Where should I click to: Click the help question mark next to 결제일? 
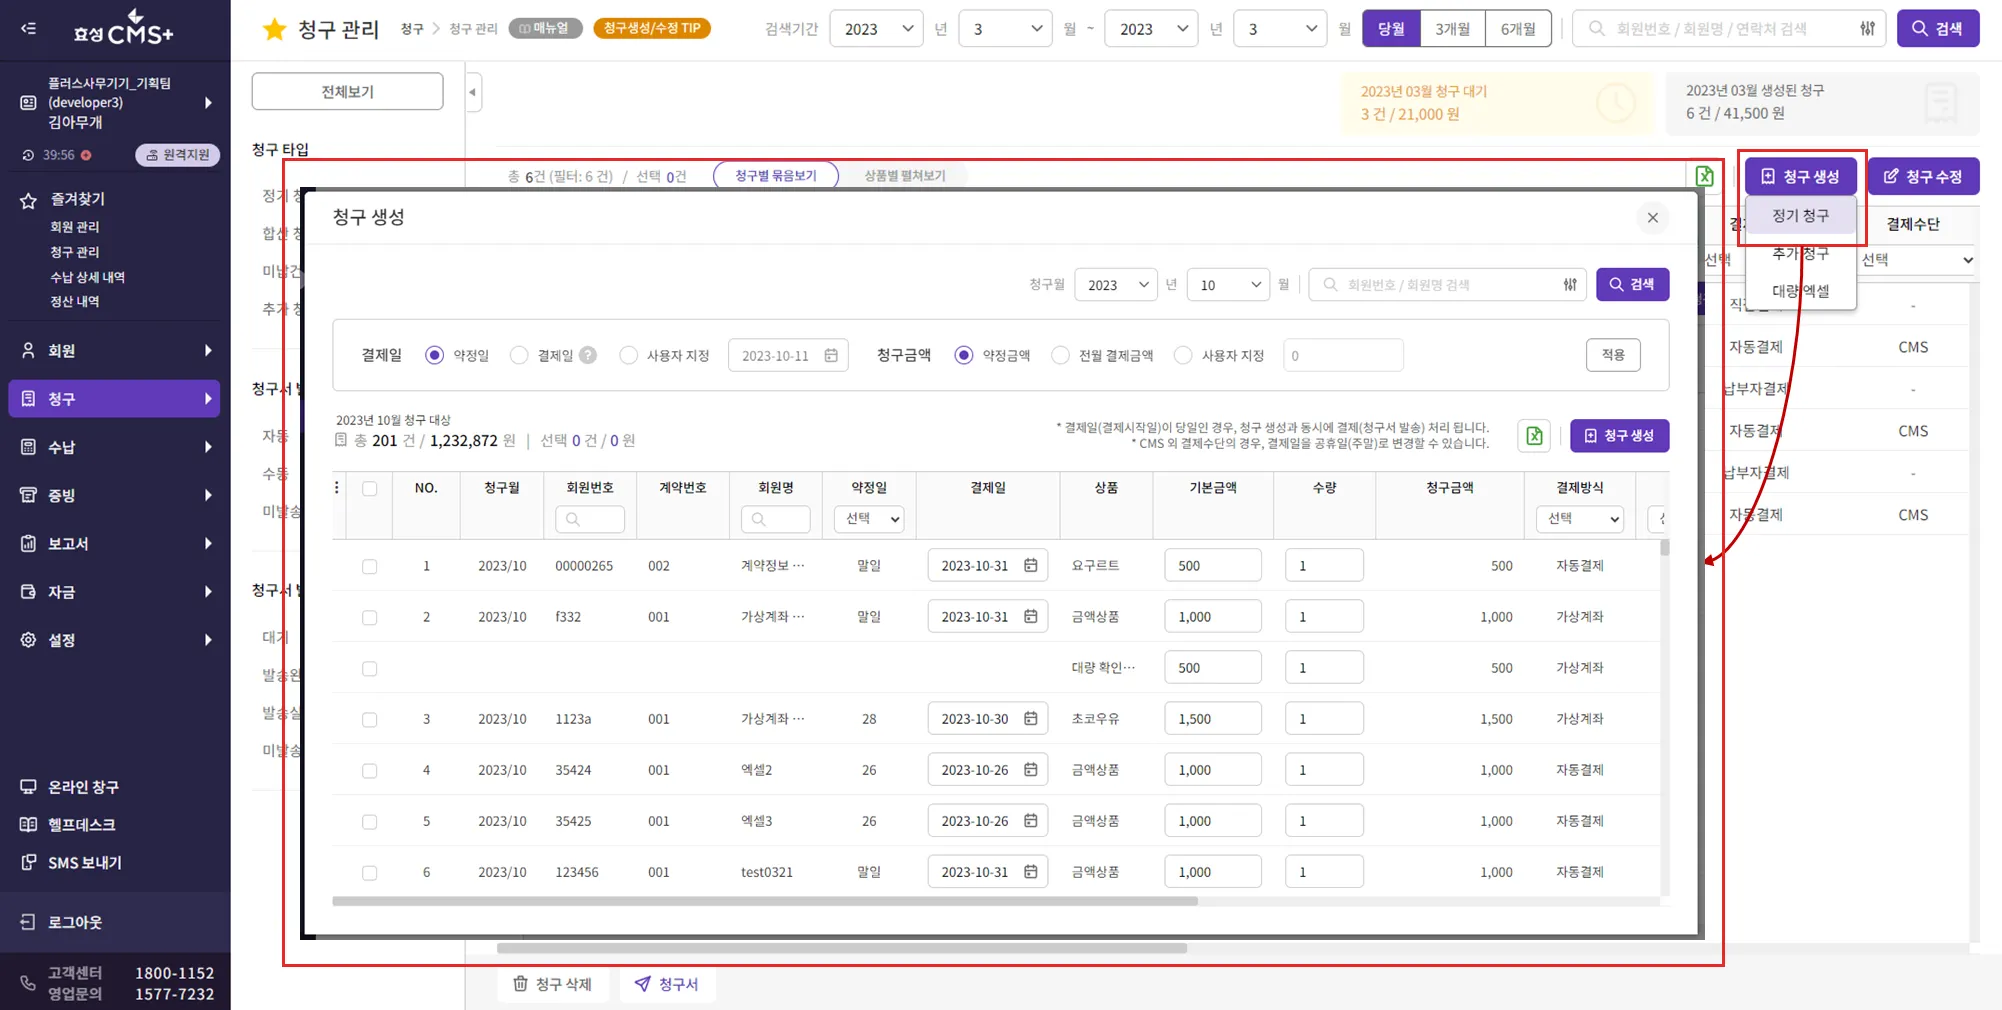point(588,356)
